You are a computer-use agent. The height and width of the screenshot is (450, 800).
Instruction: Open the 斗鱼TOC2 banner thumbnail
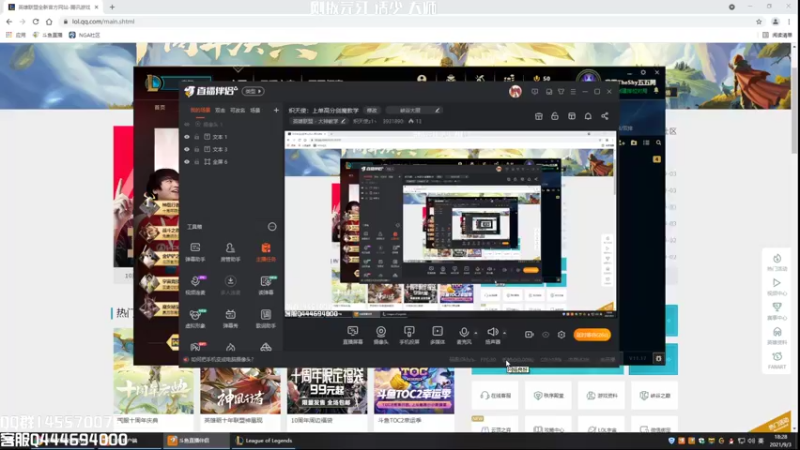414,390
